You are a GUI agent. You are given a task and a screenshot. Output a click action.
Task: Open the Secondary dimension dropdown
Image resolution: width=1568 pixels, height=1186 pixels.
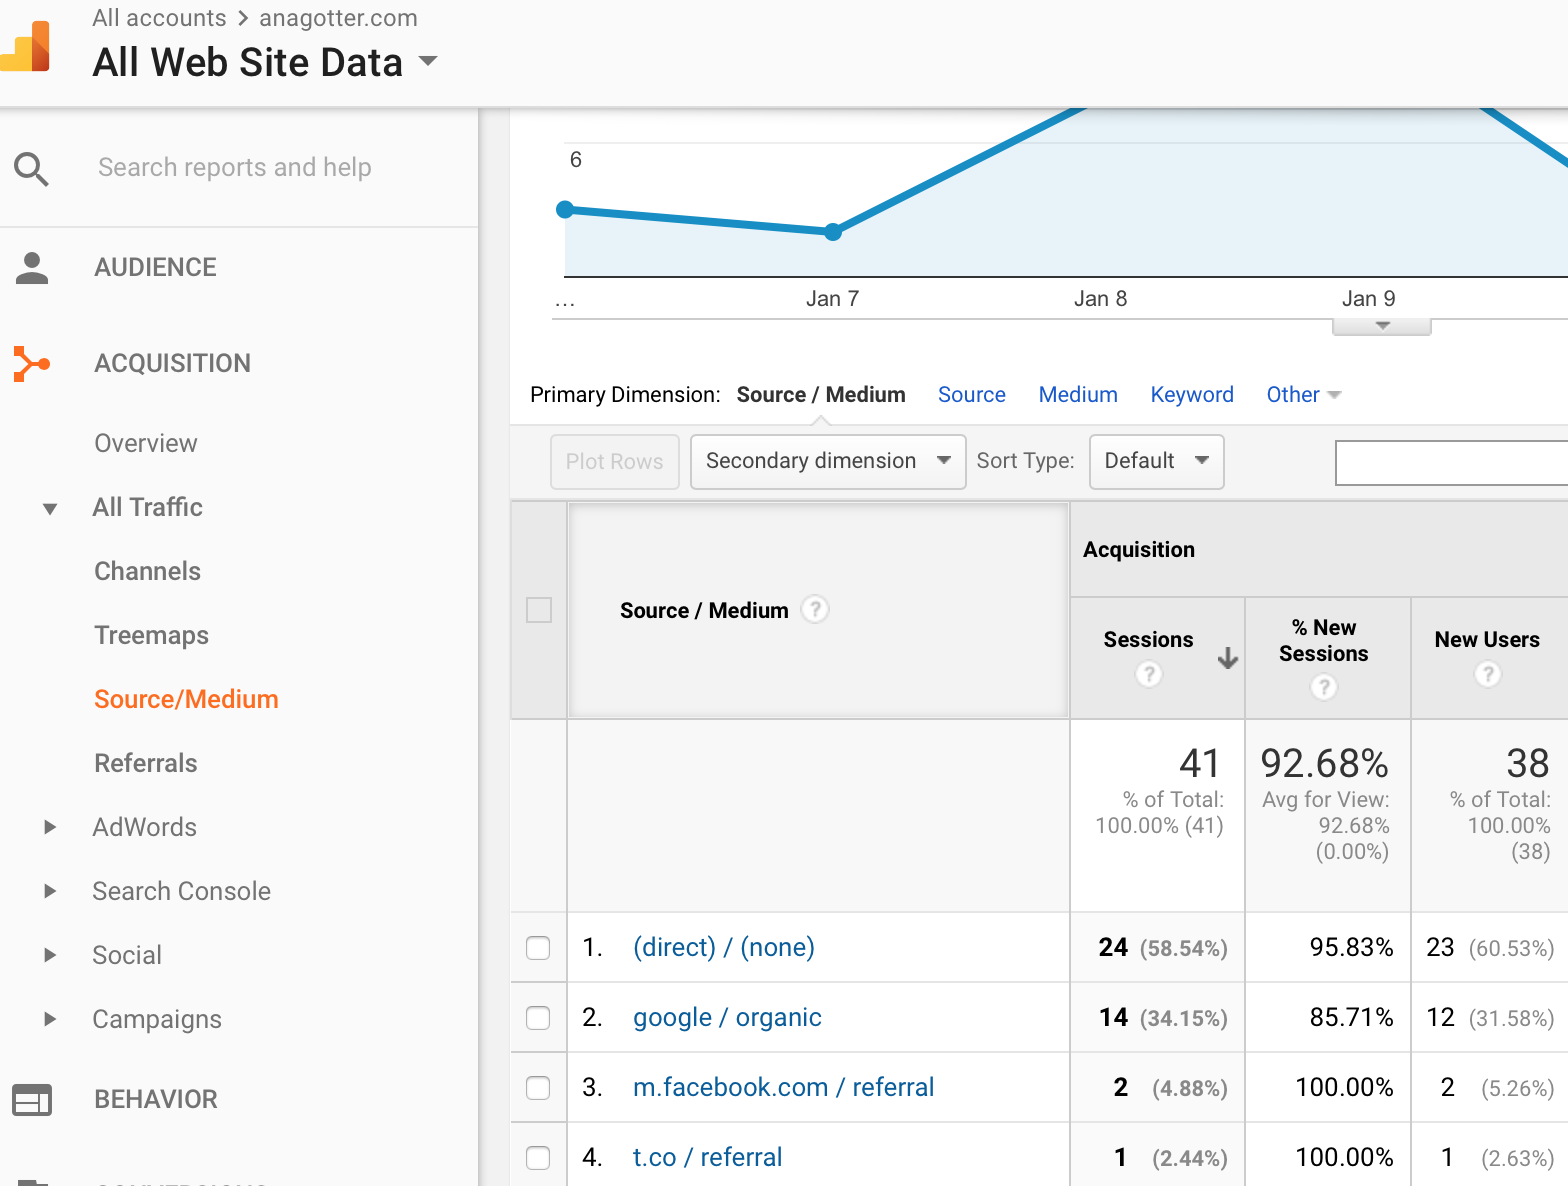[x=828, y=461]
